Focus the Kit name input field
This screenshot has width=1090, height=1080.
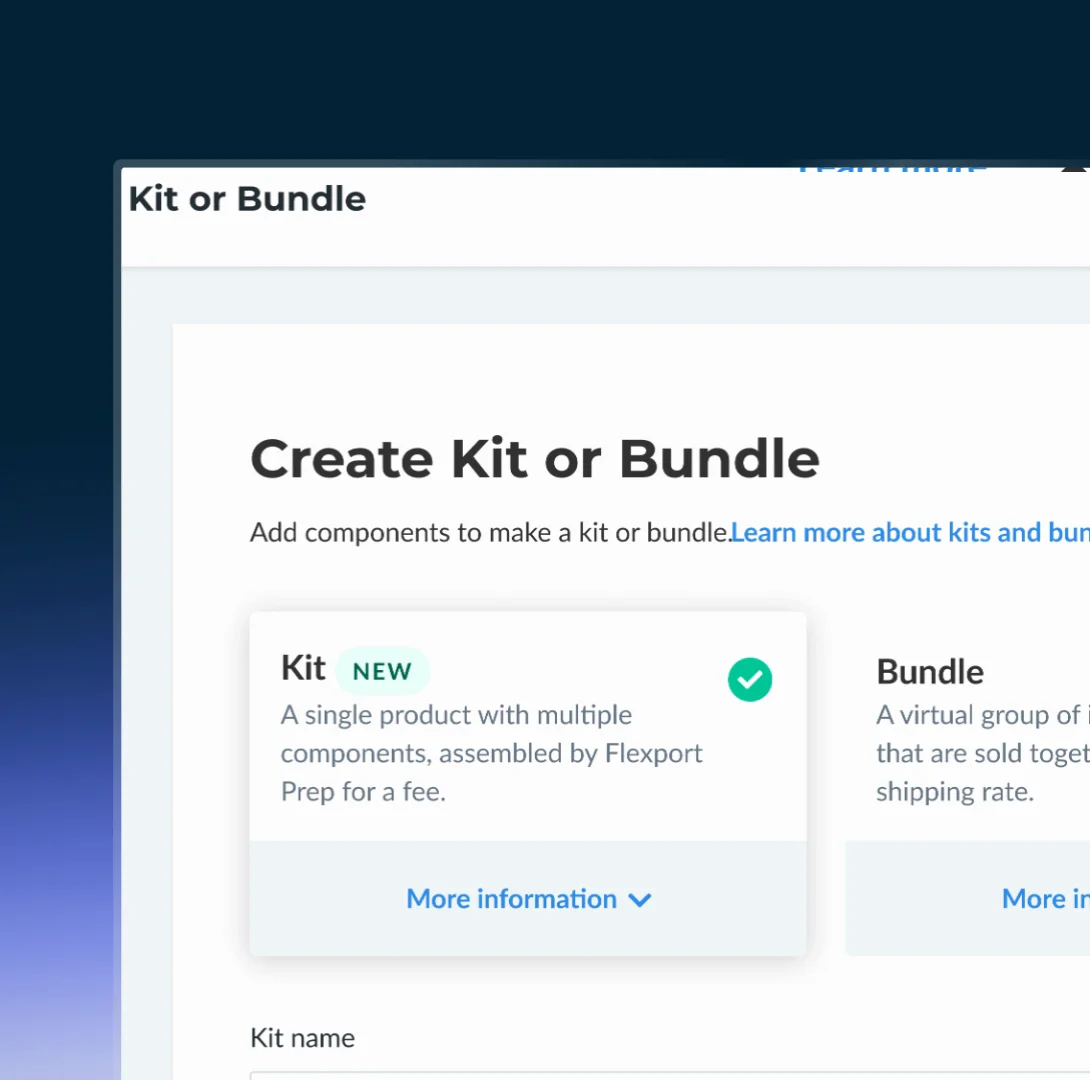670,1076
